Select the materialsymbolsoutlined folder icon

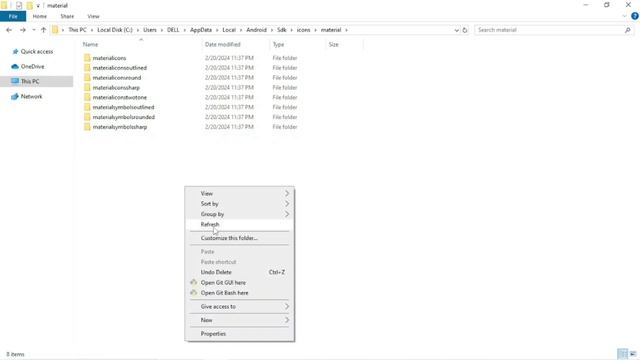87,107
